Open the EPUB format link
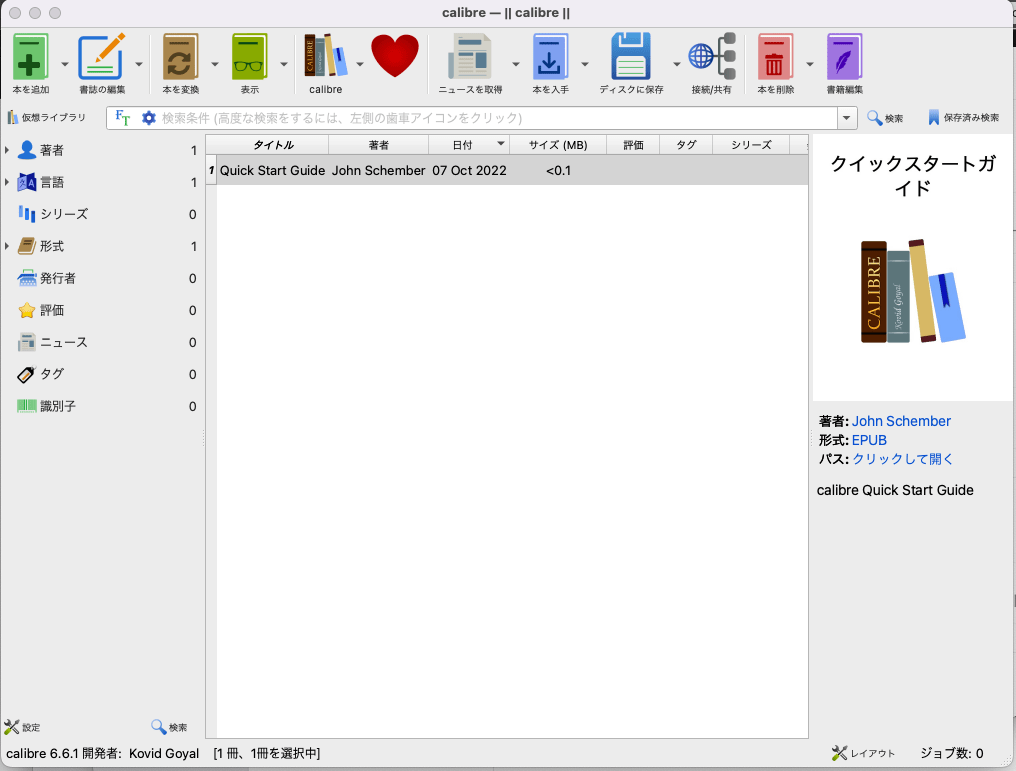 [869, 440]
